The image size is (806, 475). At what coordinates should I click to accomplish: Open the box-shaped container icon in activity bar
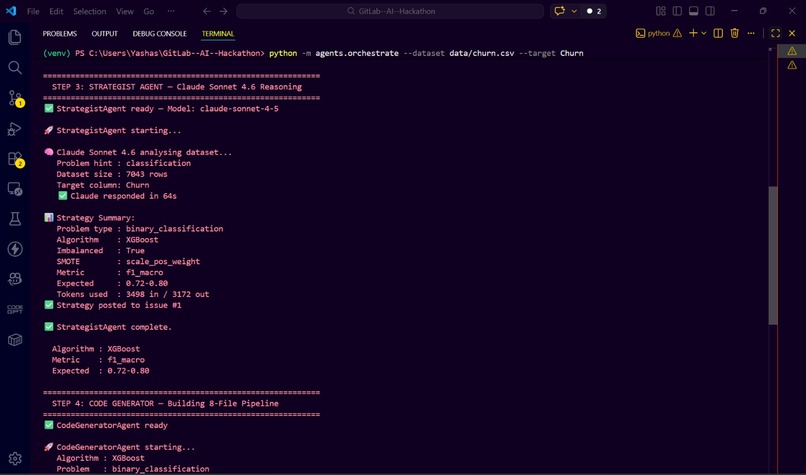coord(15,340)
